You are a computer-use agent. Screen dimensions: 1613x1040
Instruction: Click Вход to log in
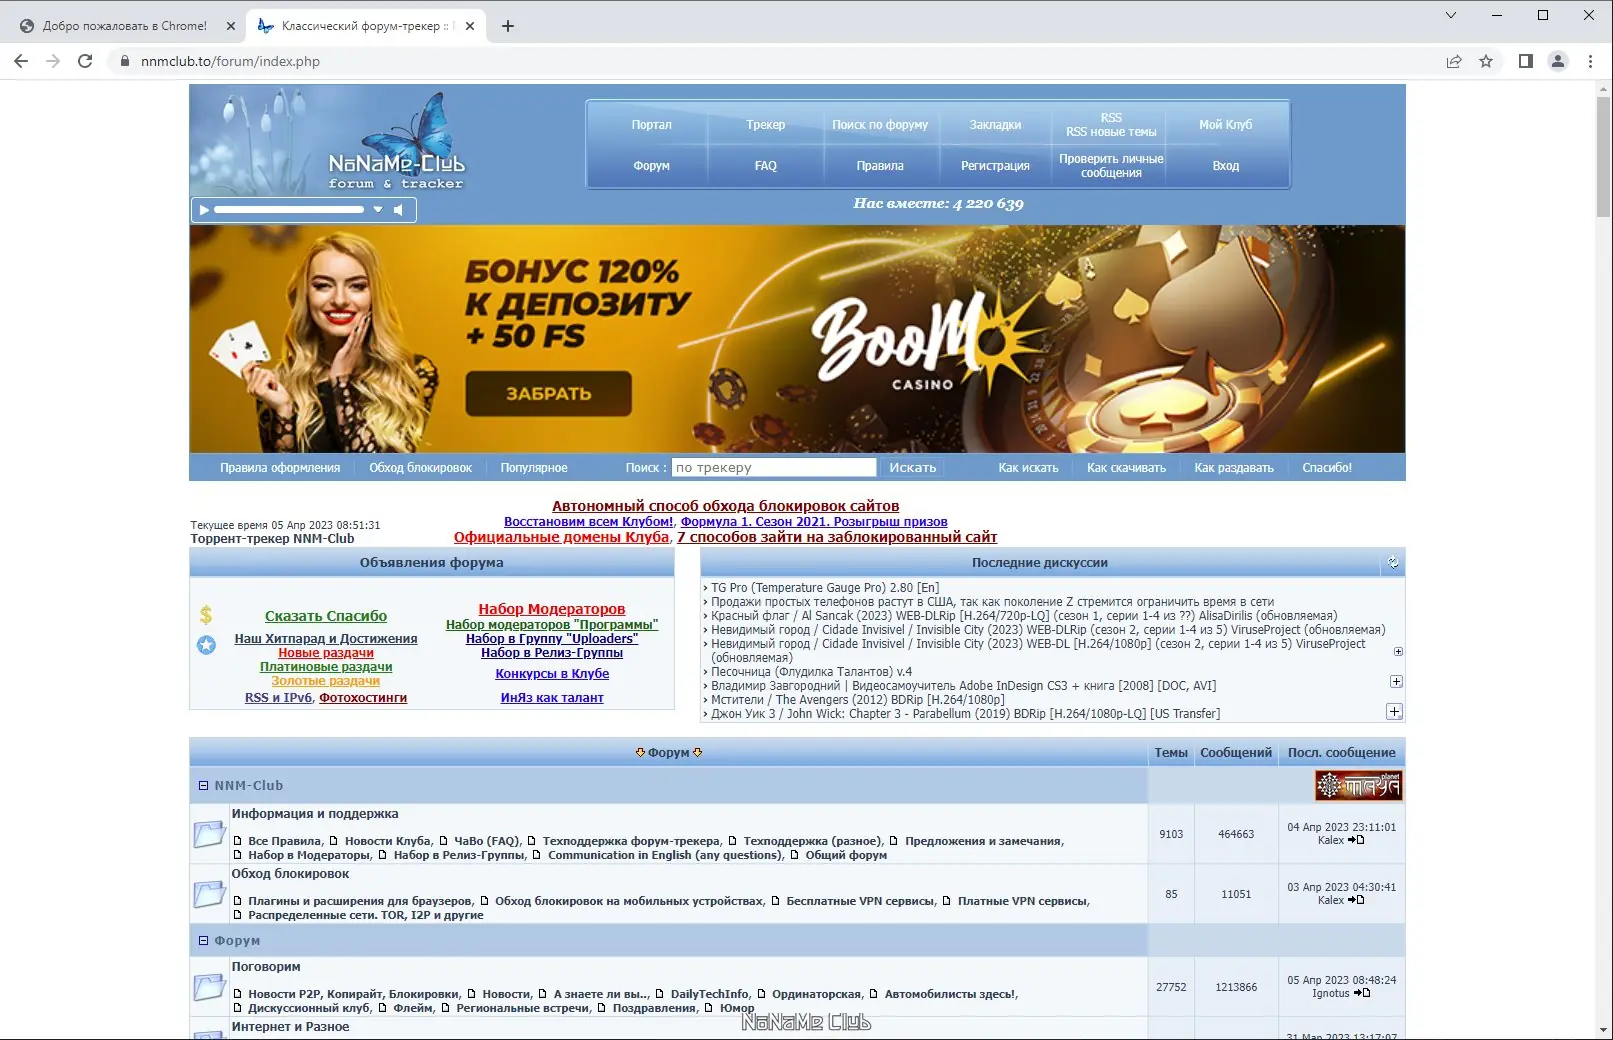[x=1225, y=166]
